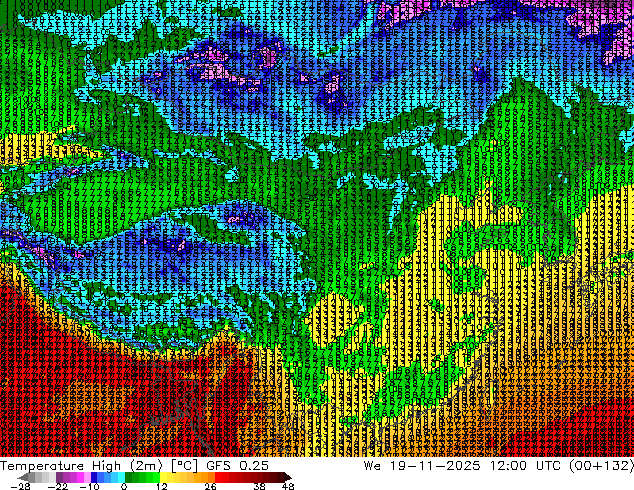Click the '-28' legend label

[21, 486]
